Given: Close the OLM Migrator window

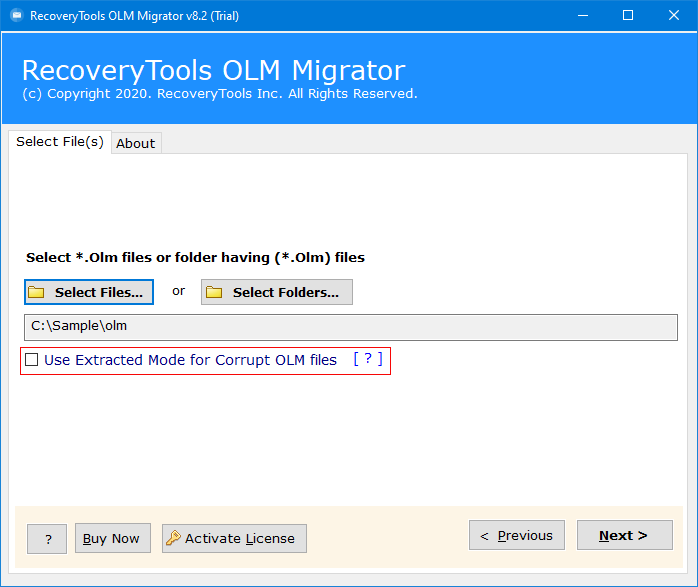Looking at the screenshot, I should tap(673, 15).
